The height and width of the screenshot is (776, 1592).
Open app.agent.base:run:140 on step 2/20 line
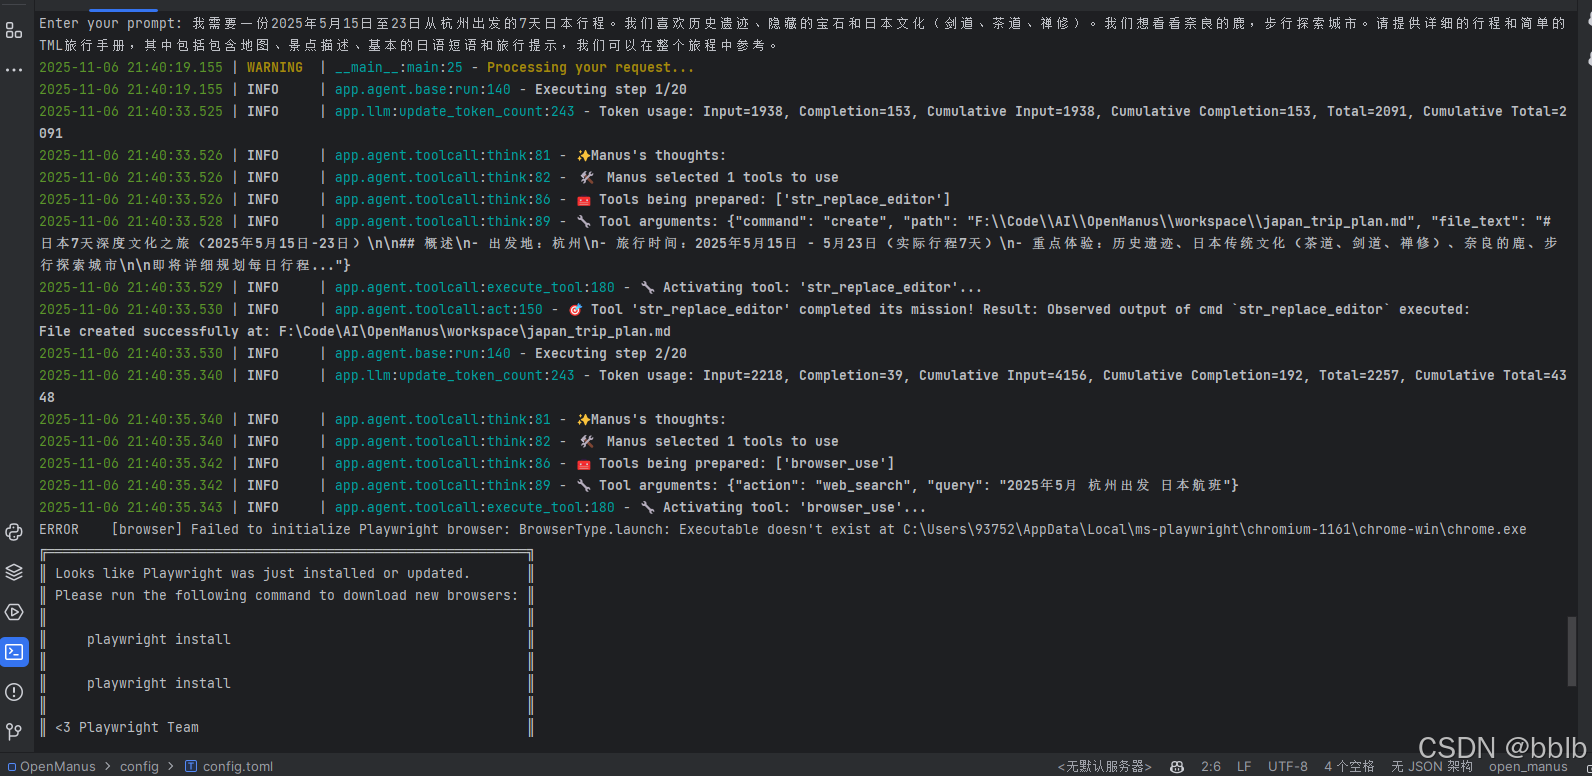click(423, 353)
